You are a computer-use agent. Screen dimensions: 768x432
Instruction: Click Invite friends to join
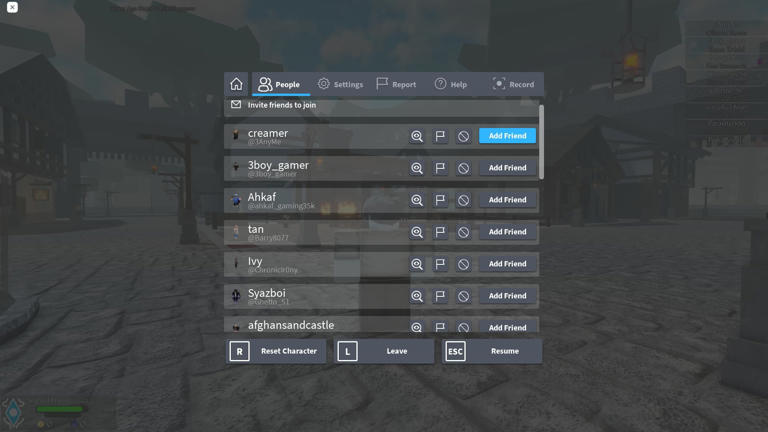coord(281,105)
